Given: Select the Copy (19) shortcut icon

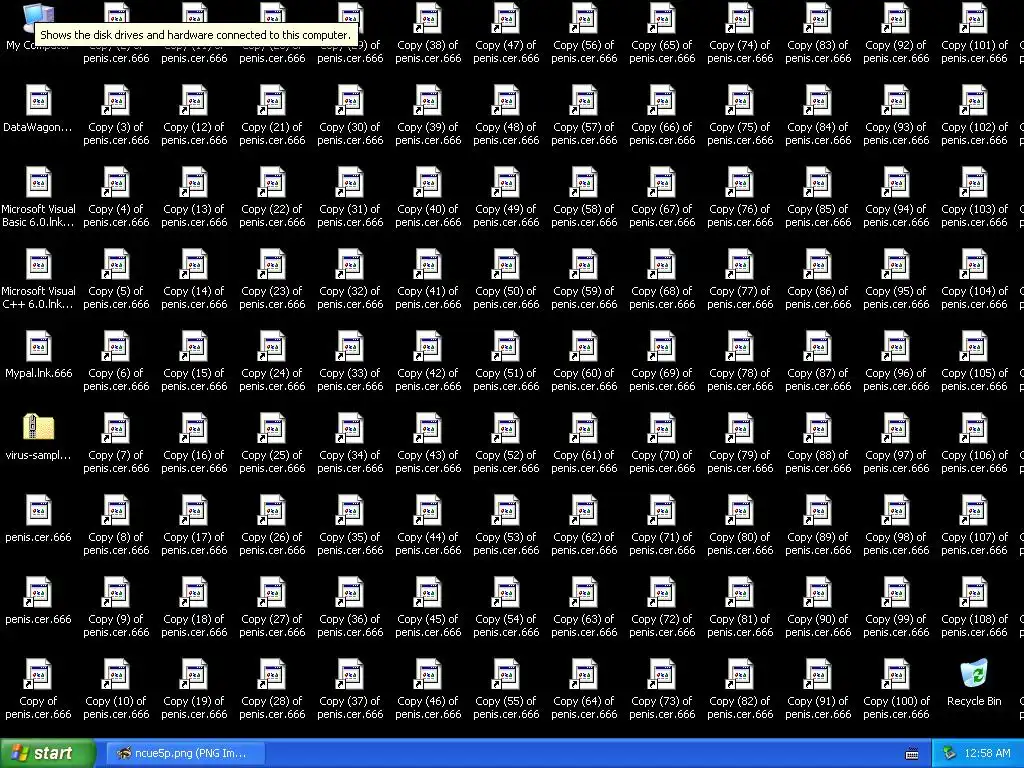Looking at the screenshot, I should pyautogui.click(x=194, y=675).
